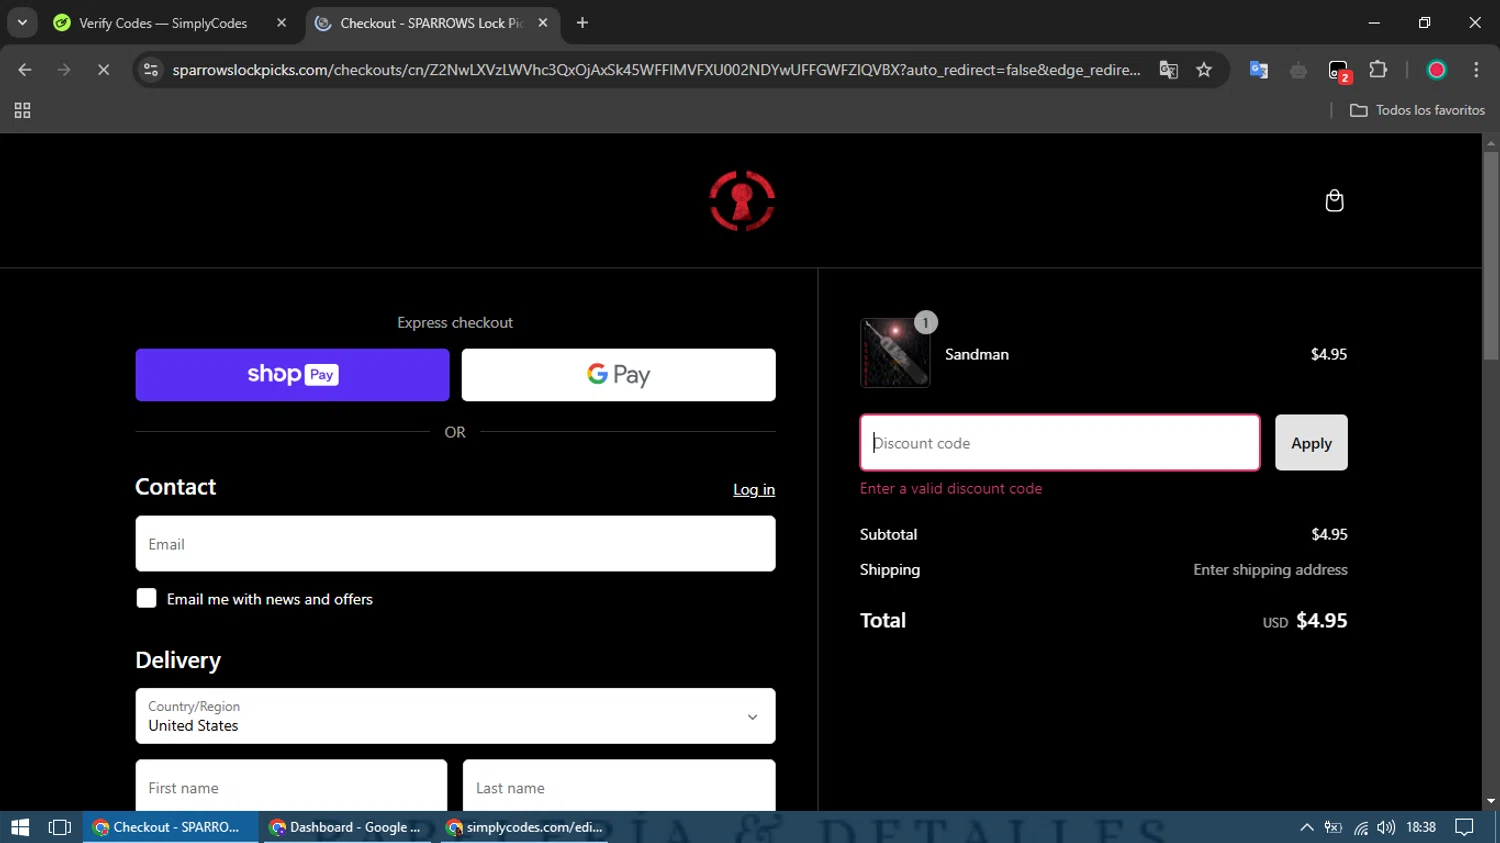Open a new browser tab

582,23
